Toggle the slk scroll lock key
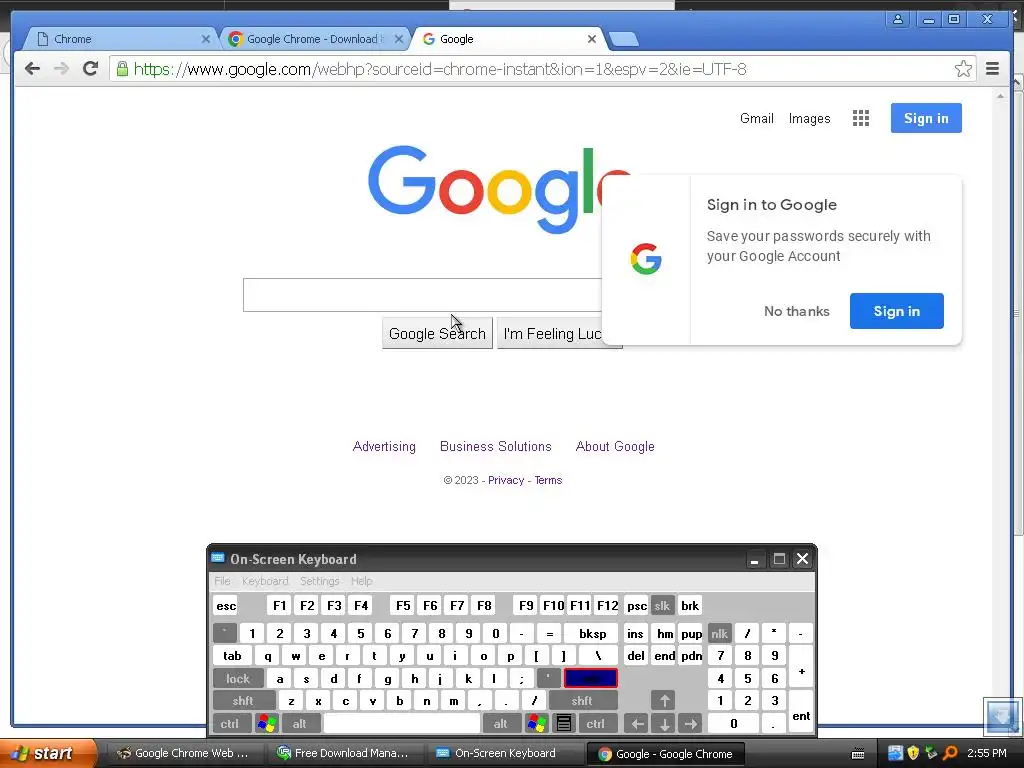The height and width of the screenshot is (768, 1024). 662,605
